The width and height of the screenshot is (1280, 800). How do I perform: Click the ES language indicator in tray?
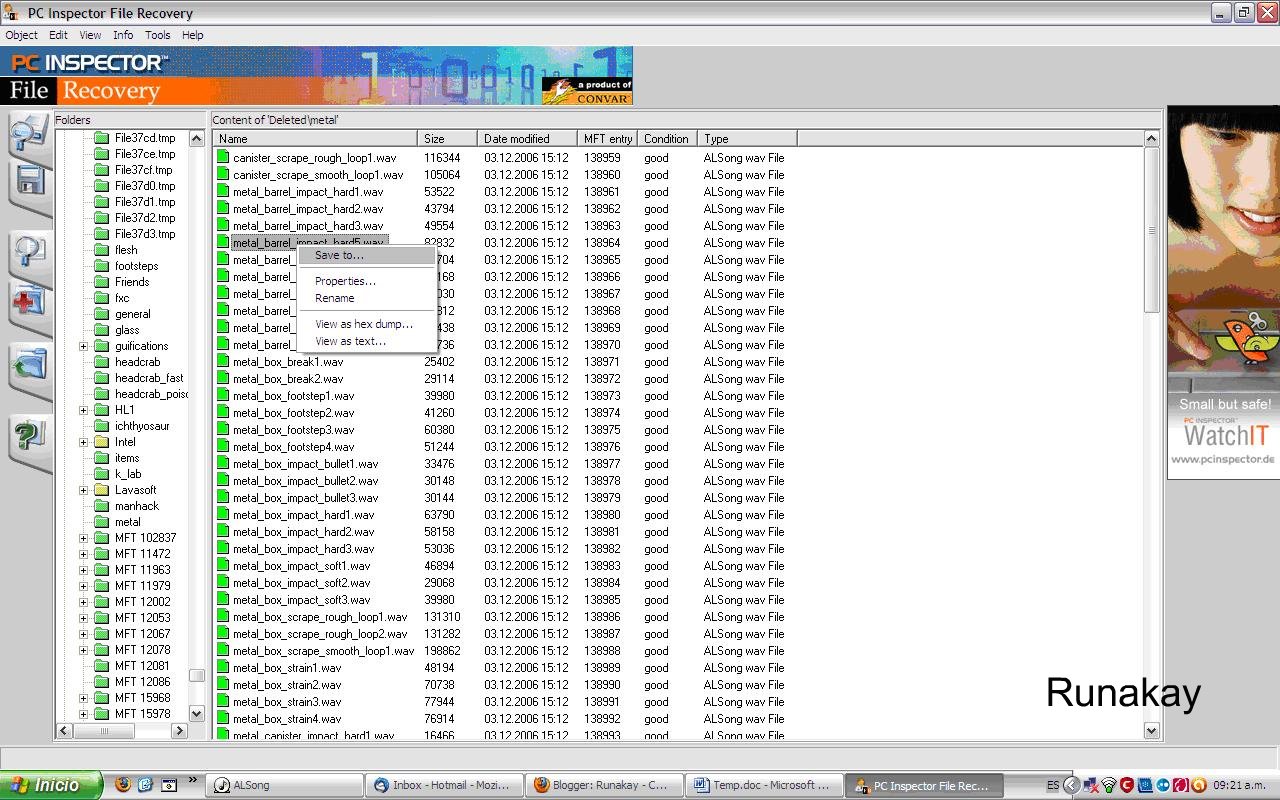click(x=1053, y=786)
